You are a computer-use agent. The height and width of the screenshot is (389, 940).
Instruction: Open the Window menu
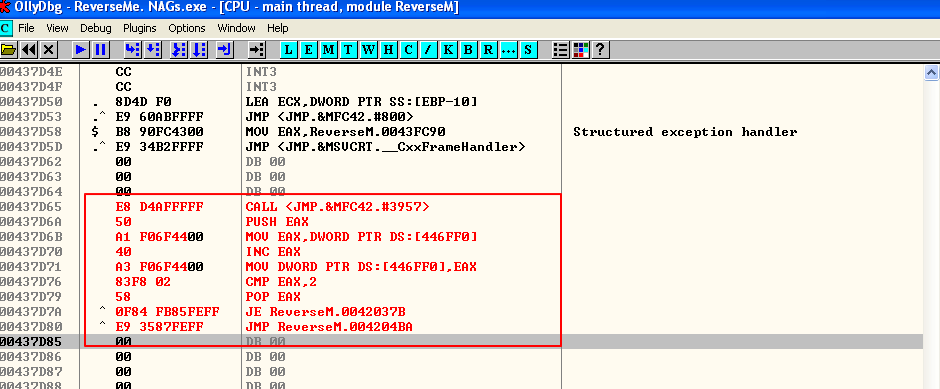[x=236, y=28]
